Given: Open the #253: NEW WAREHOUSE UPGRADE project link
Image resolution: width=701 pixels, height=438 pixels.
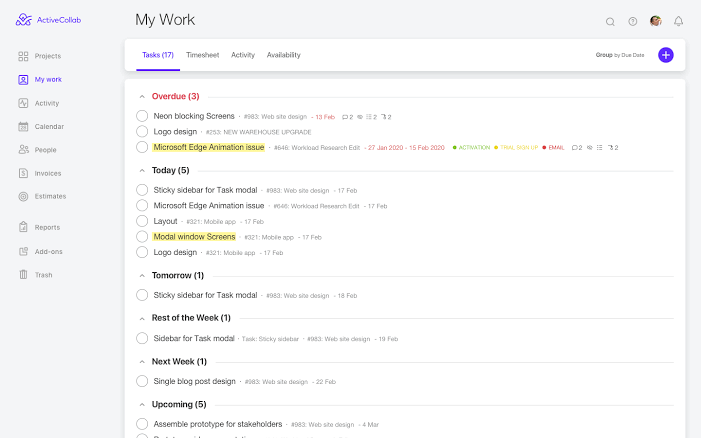Looking at the screenshot, I should pos(259,132).
